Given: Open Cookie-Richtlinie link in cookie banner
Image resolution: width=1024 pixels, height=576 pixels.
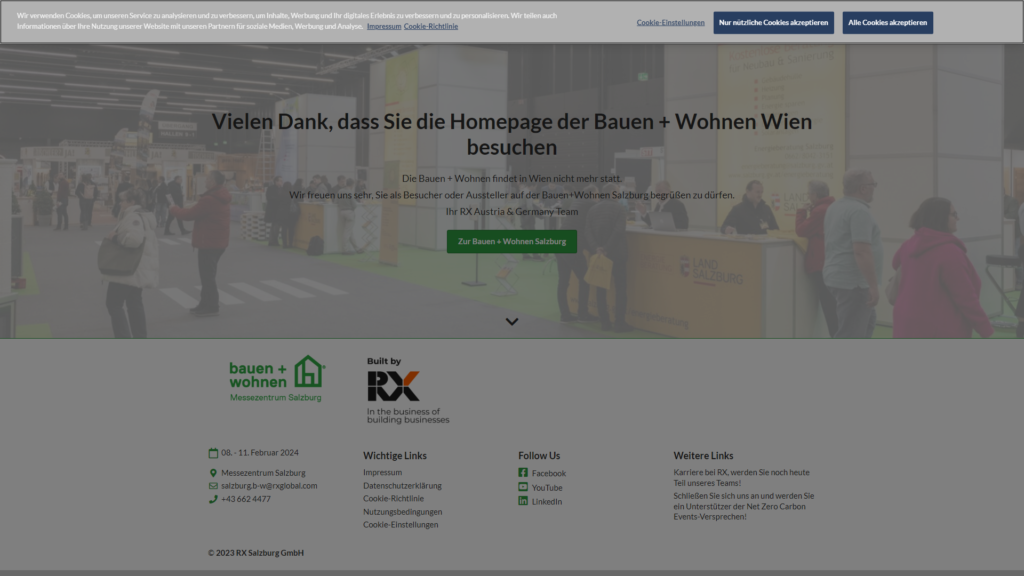Looking at the screenshot, I should tap(430, 26).
